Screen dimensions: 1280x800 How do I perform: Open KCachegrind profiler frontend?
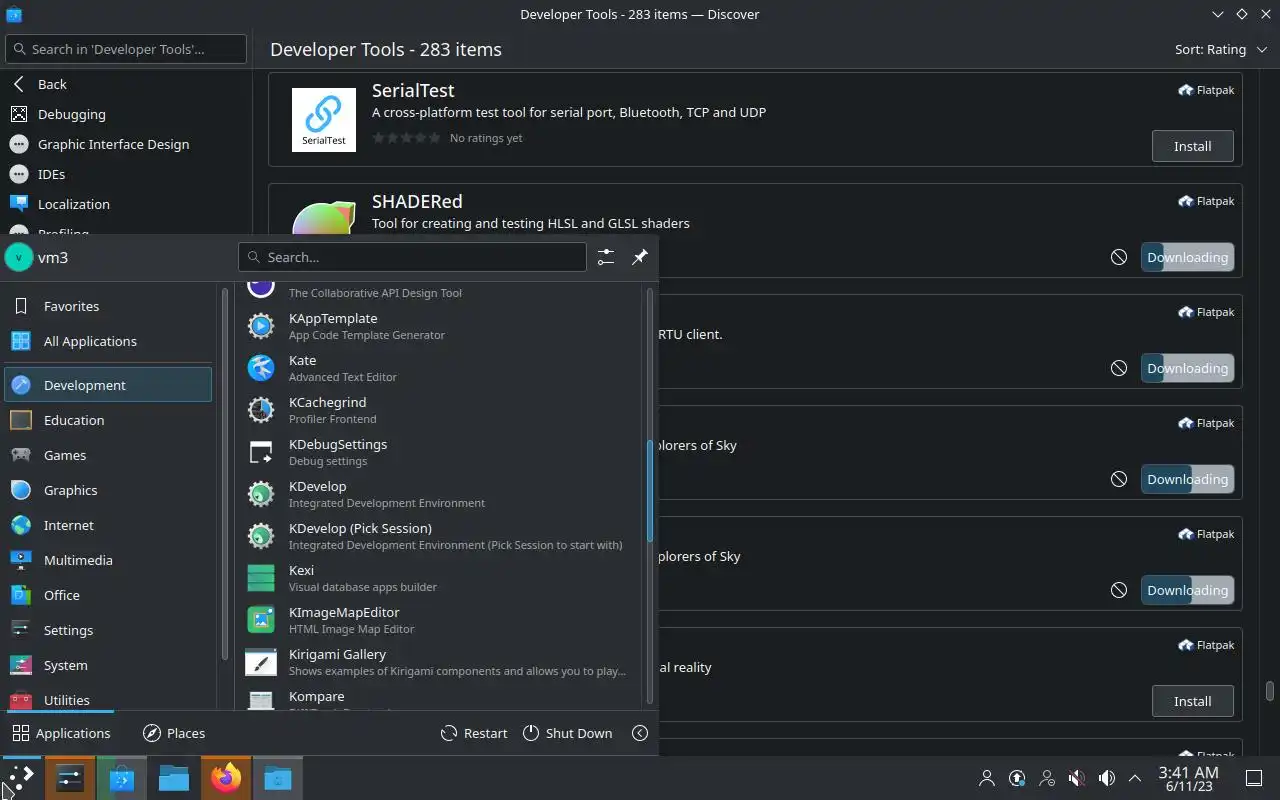click(440, 410)
